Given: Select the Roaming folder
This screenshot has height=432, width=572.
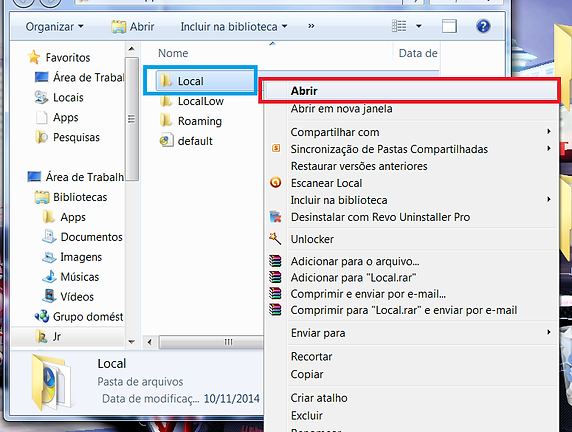Looking at the screenshot, I should pyautogui.click(x=191, y=121).
